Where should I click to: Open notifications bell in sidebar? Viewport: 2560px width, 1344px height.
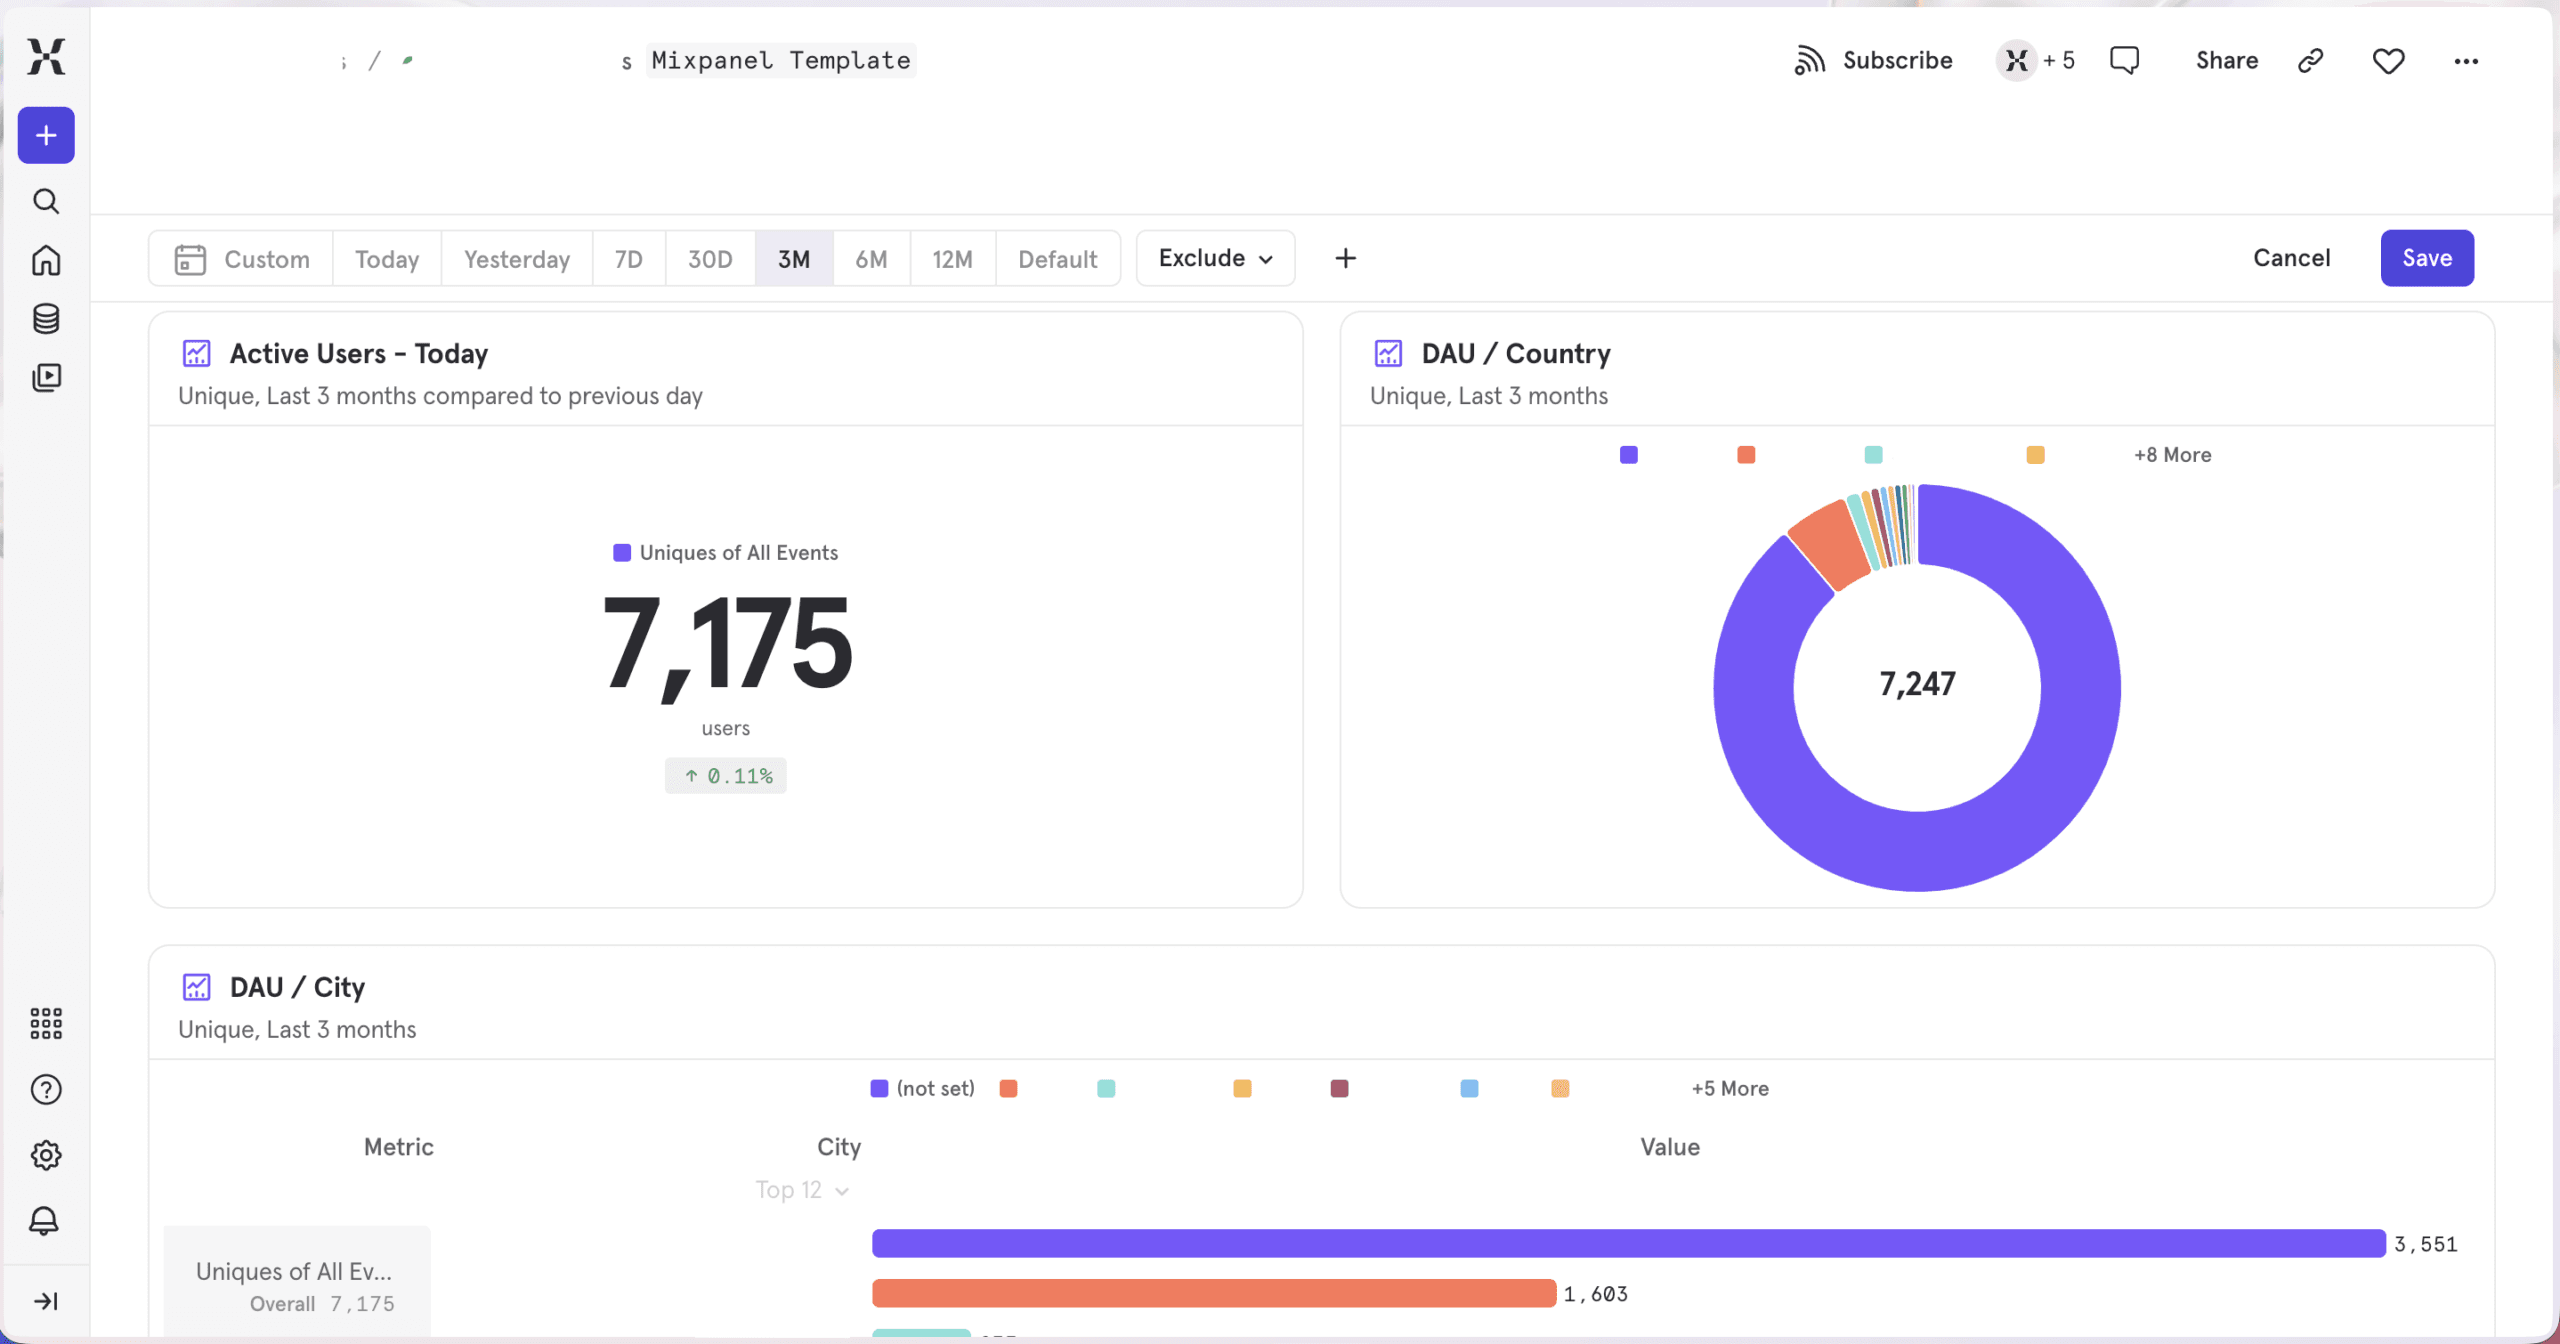pyautogui.click(x=44, y=1220)
